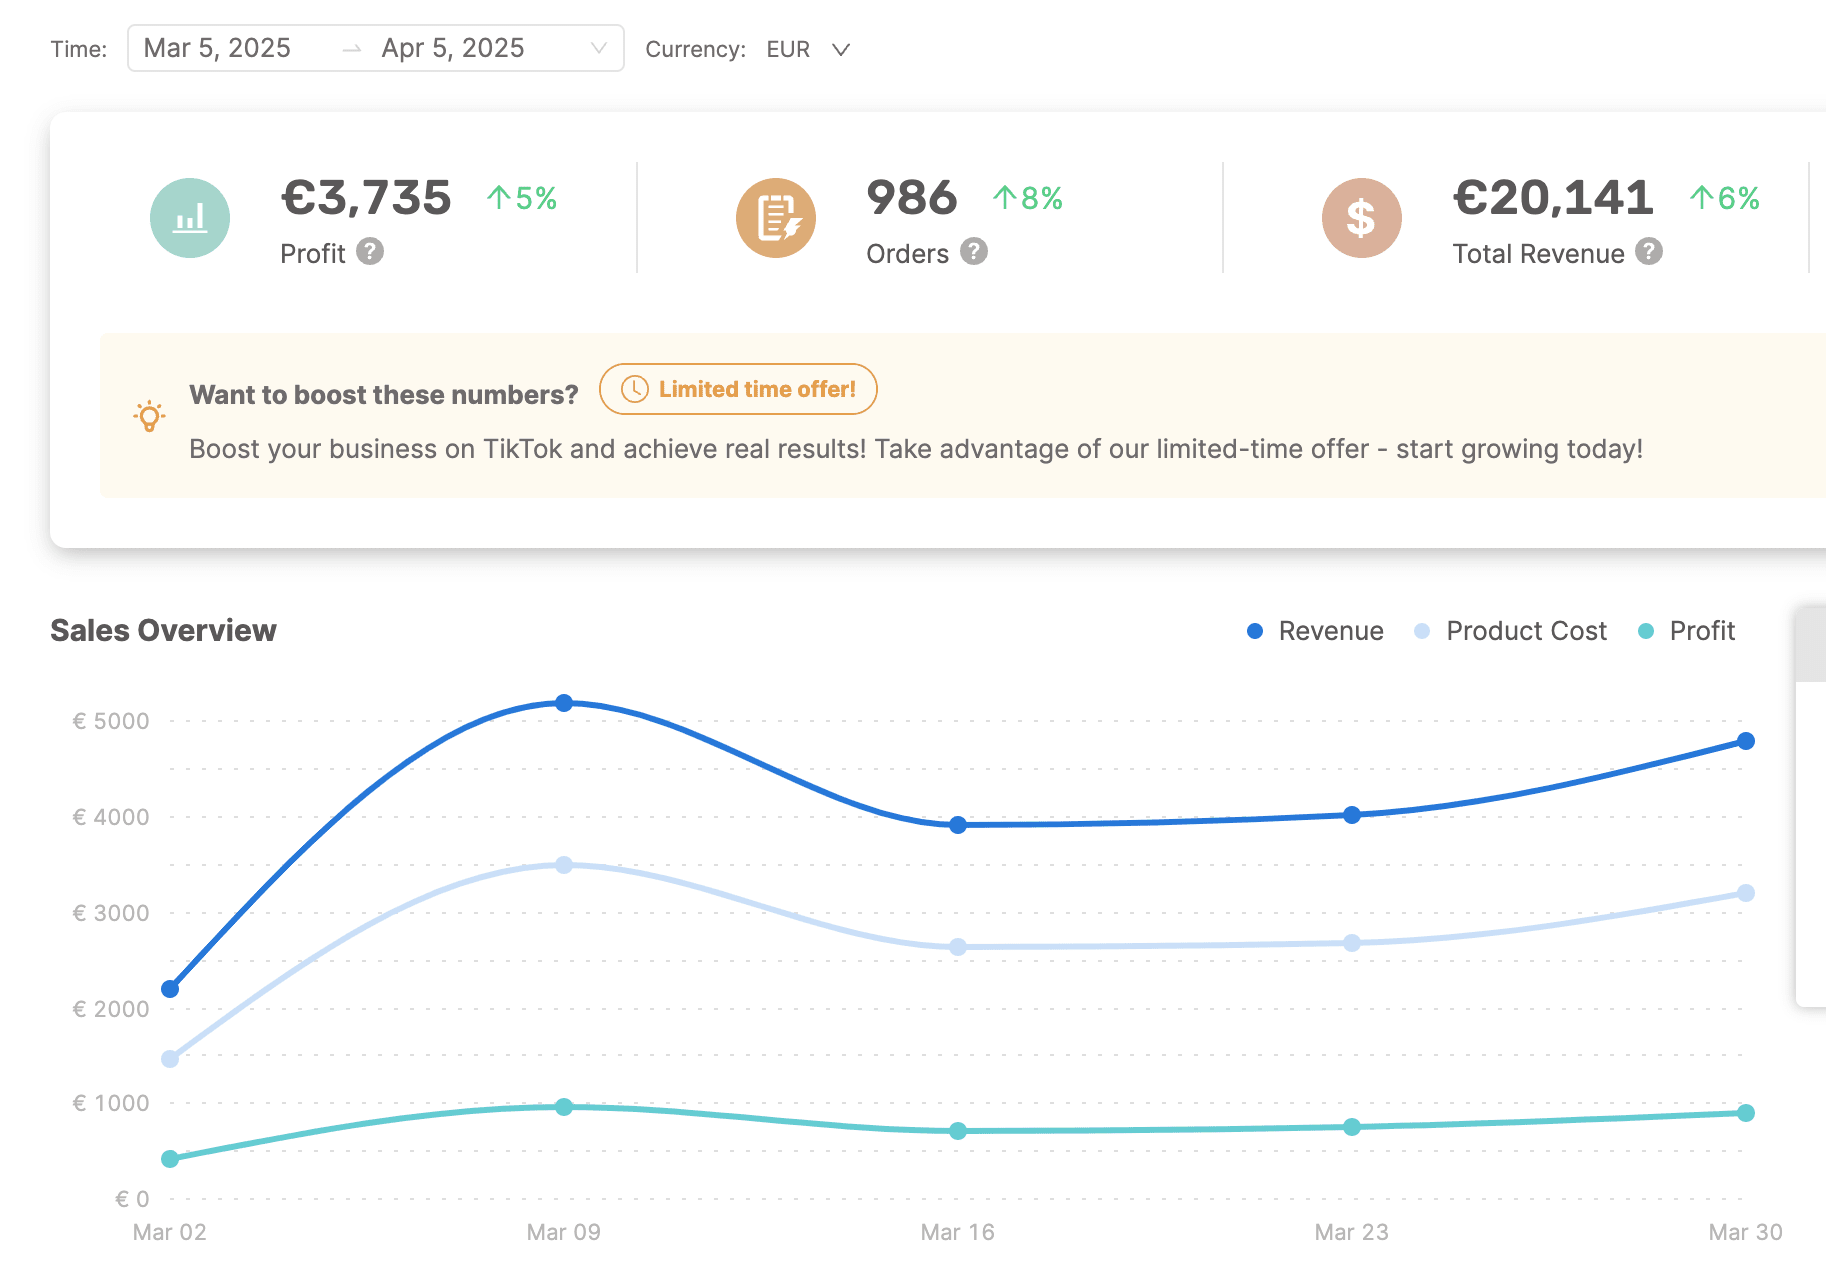This screenshot has width=1826, height=1272.
Task: Click the 986 orders value
Action: click(x=912, y=198)
